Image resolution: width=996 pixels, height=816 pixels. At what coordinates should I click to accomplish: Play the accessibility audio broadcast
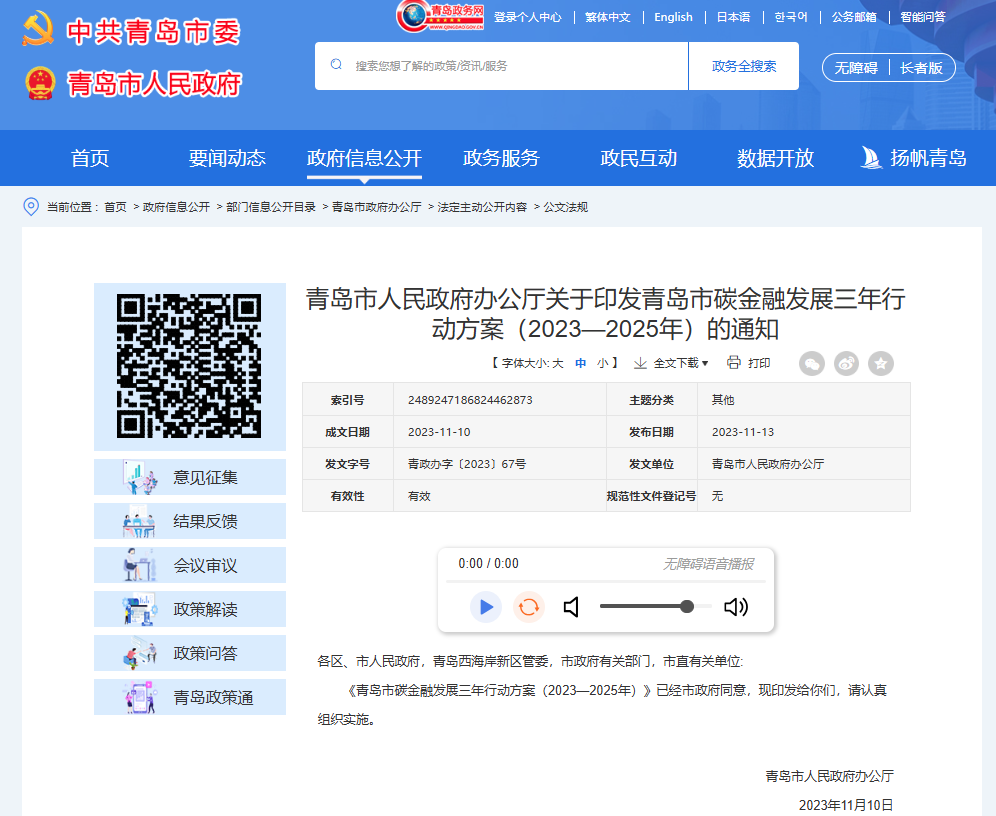(486, 607)
